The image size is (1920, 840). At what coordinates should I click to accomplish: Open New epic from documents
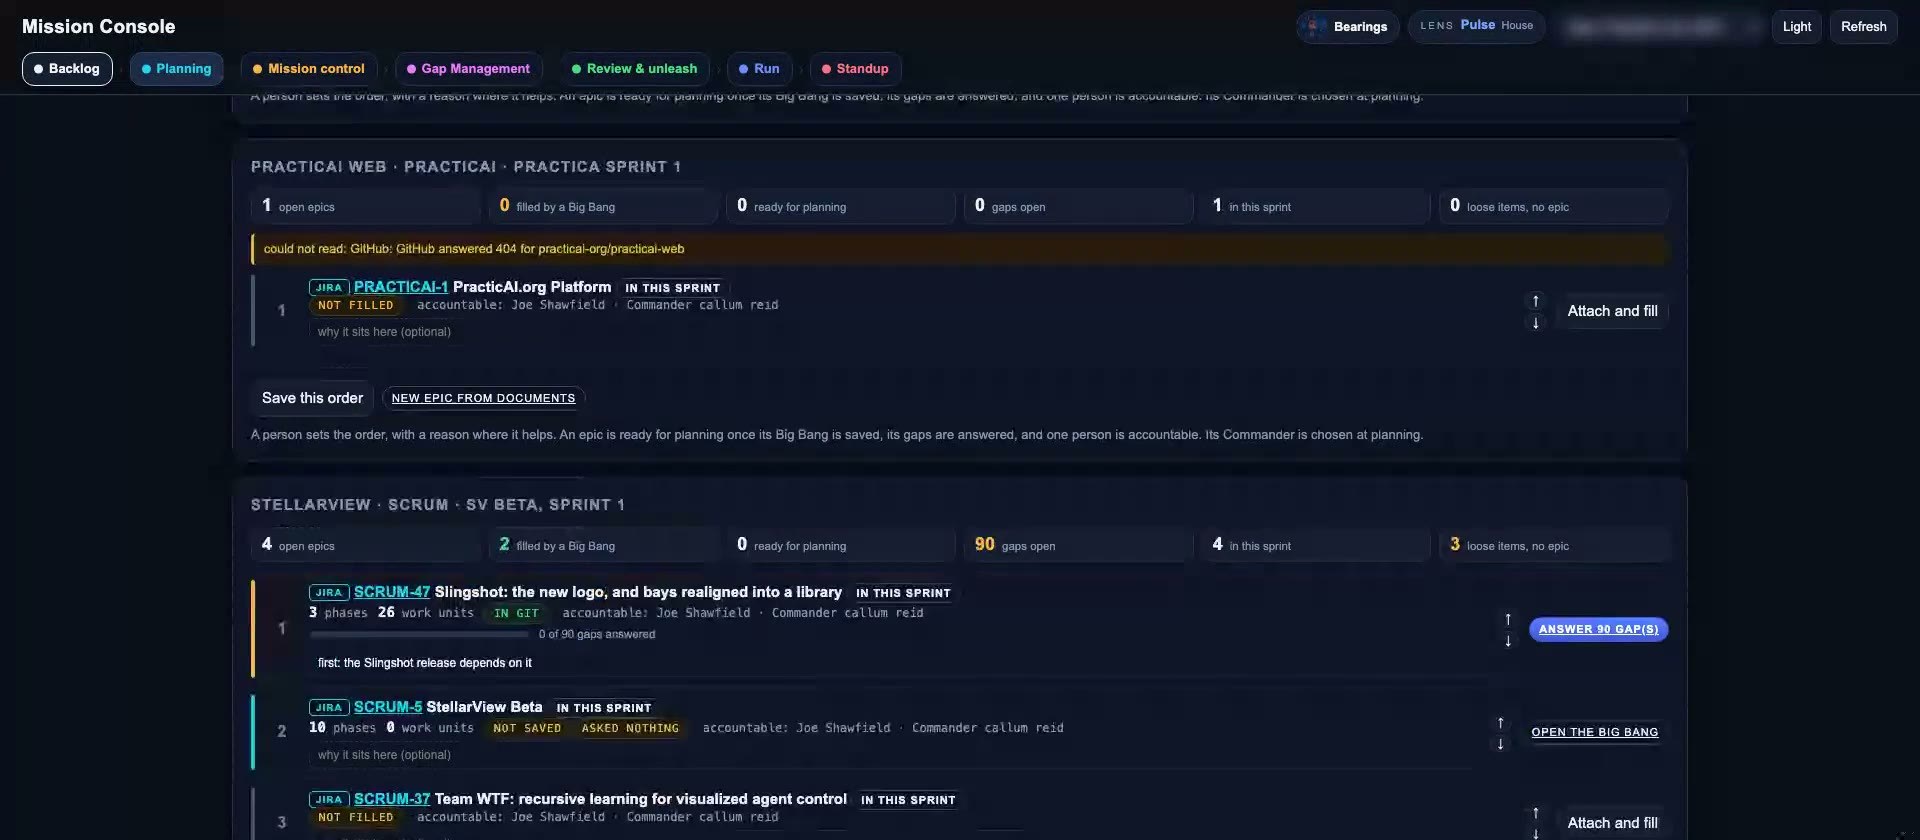(x=483, y=398)
